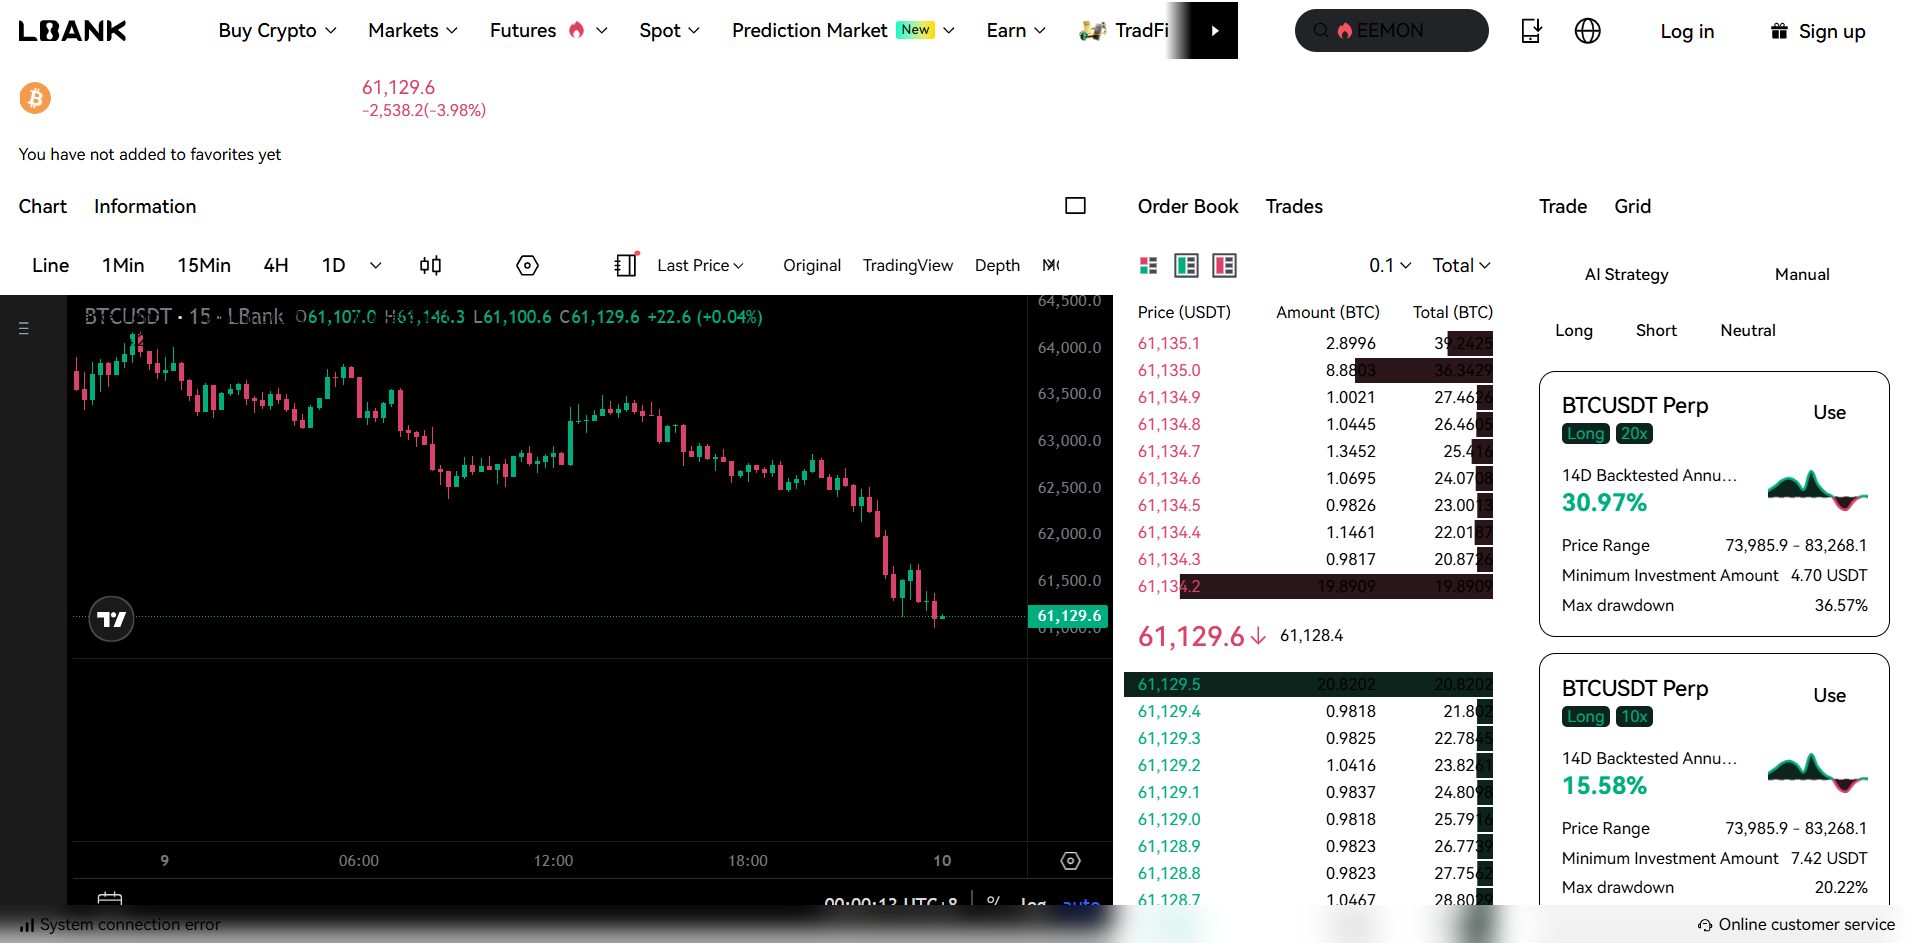Select AI Strategy mode
1905x943 pixels.
(x=1626, y=274)
